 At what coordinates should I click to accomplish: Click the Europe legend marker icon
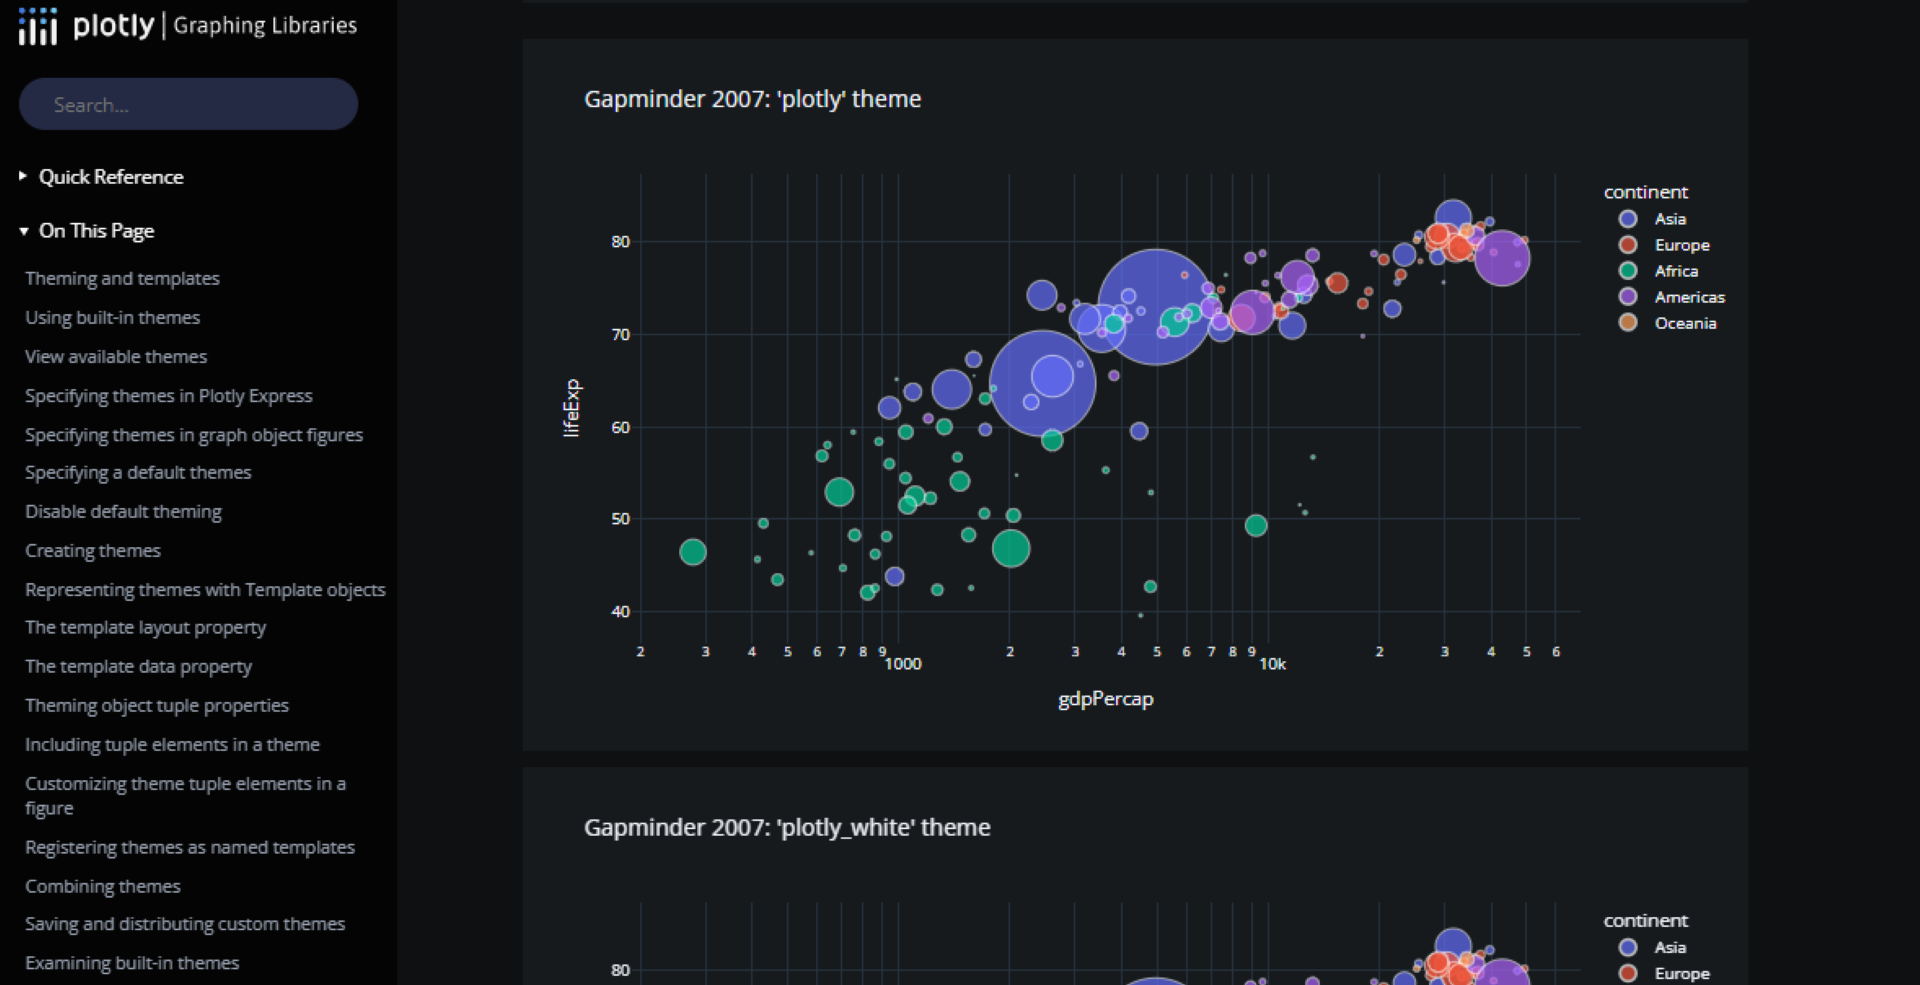(1627, 244)
